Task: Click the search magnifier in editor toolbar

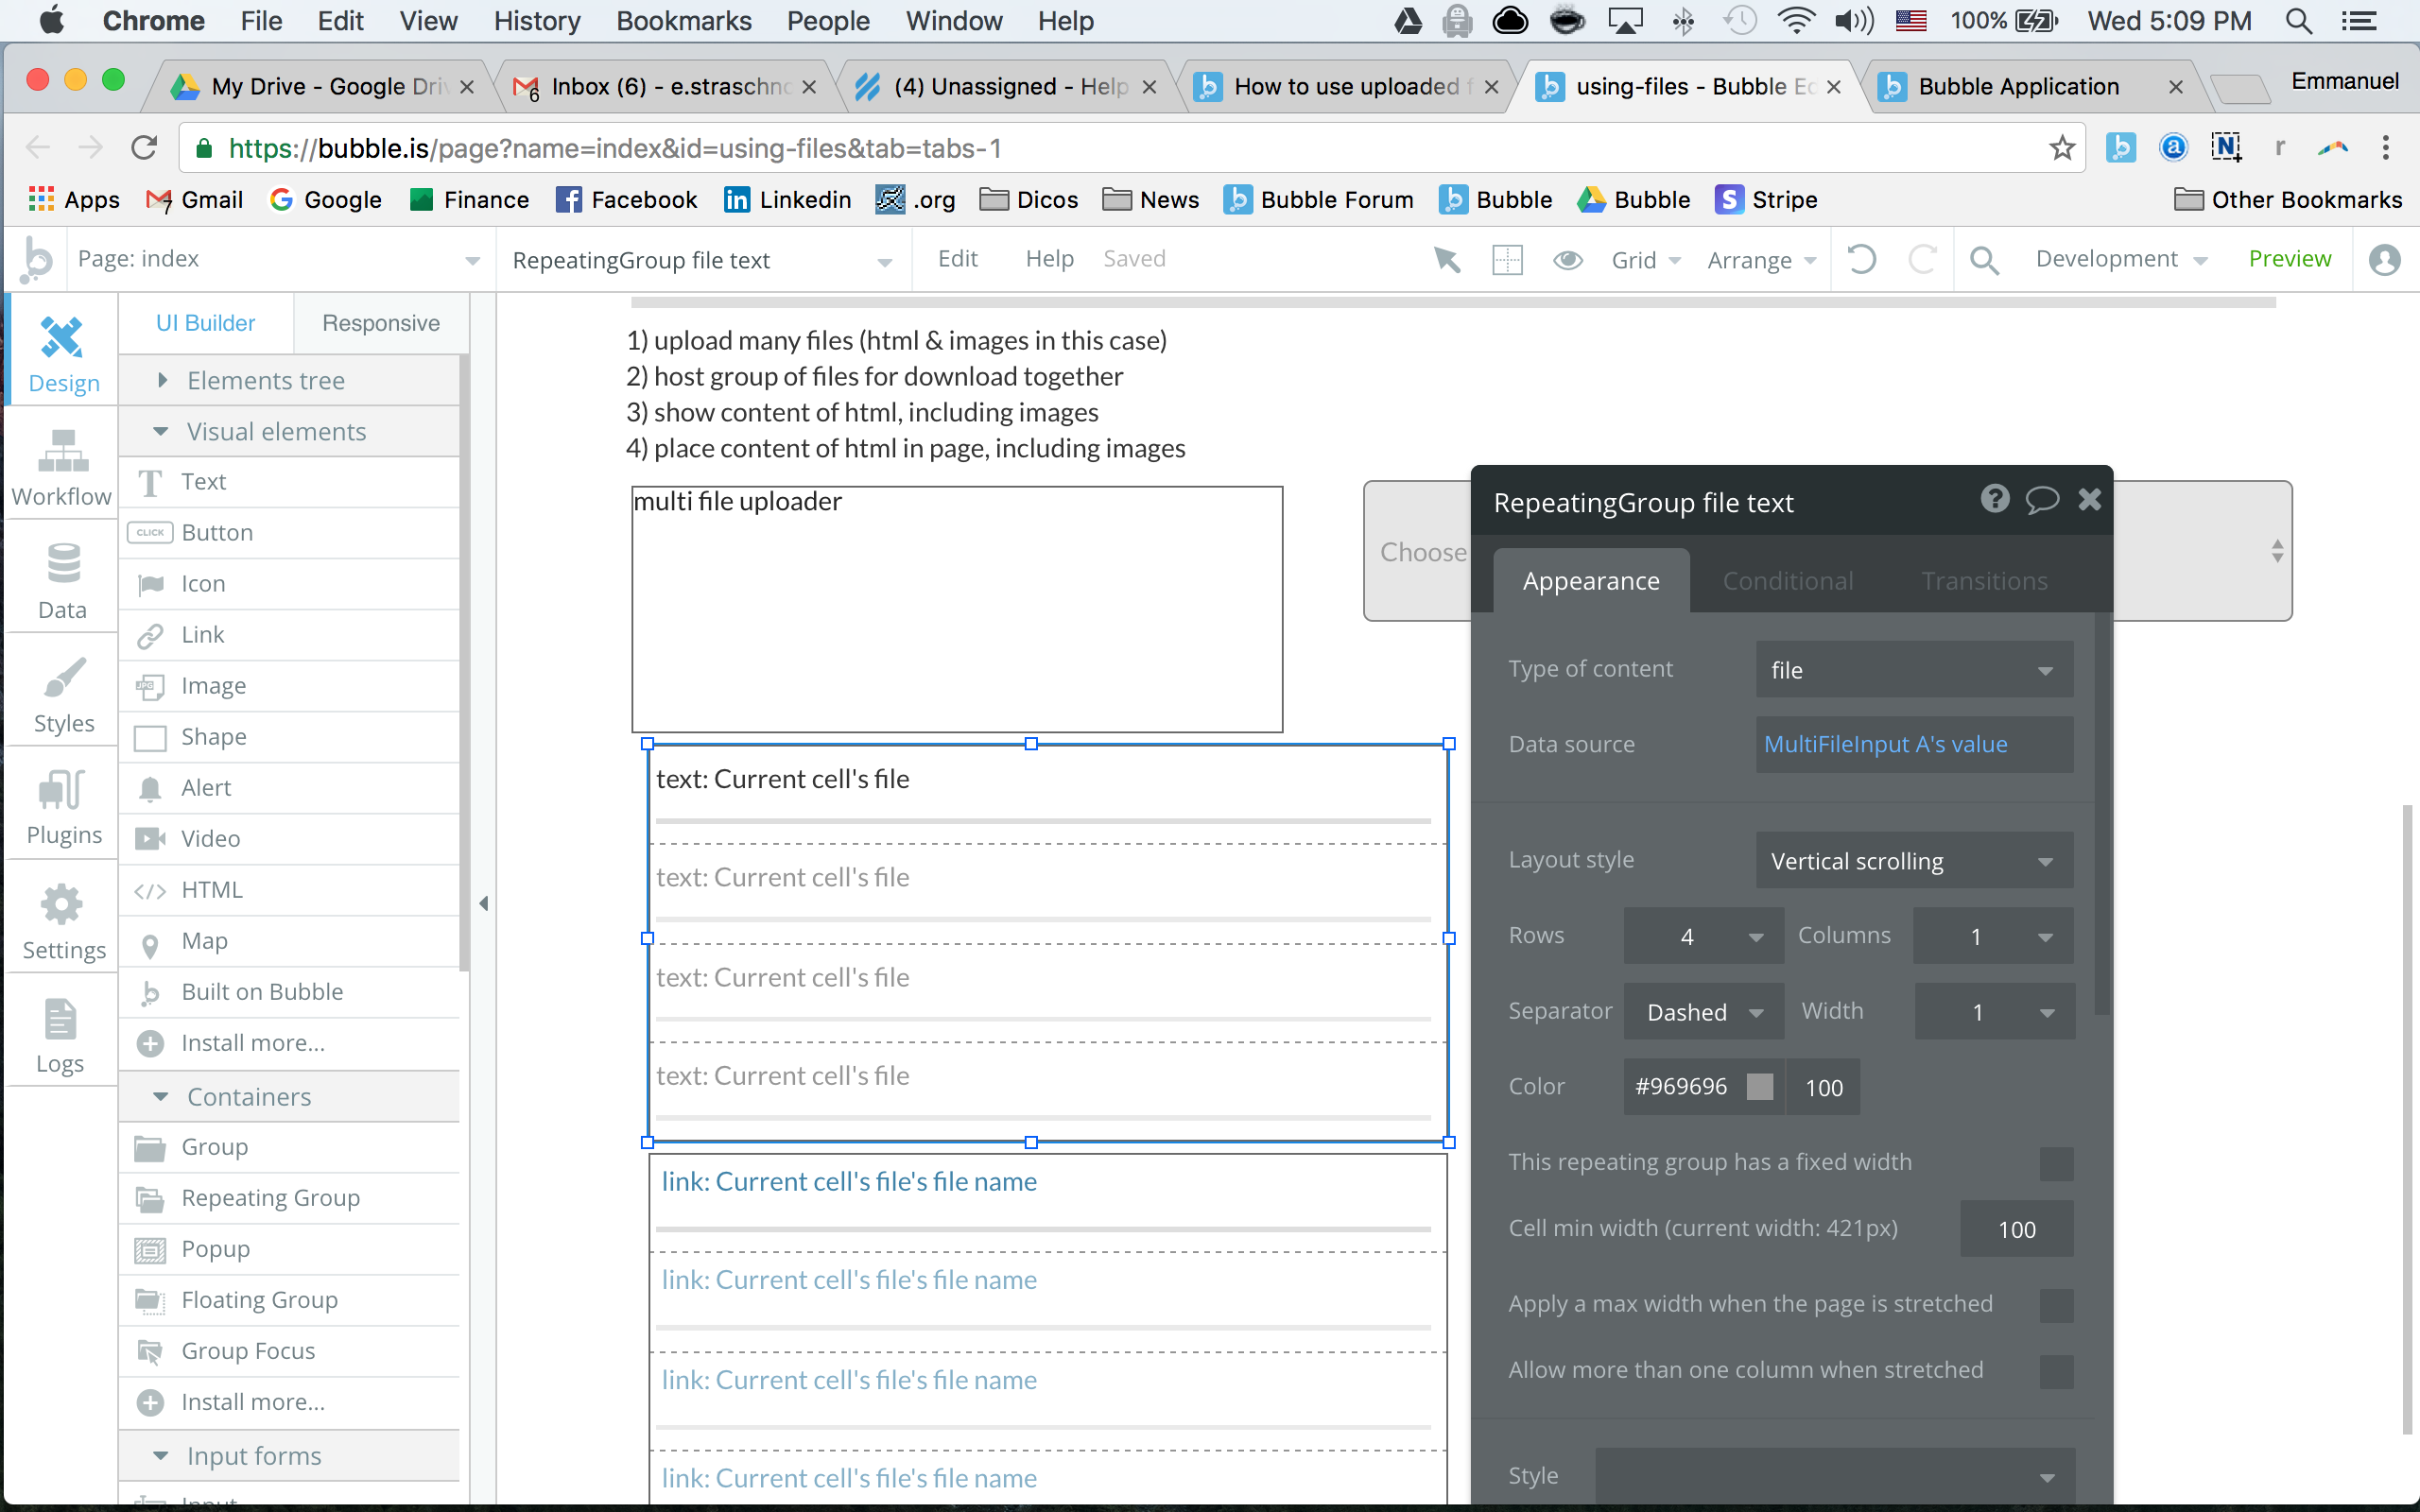Action: coord(1984,260)
